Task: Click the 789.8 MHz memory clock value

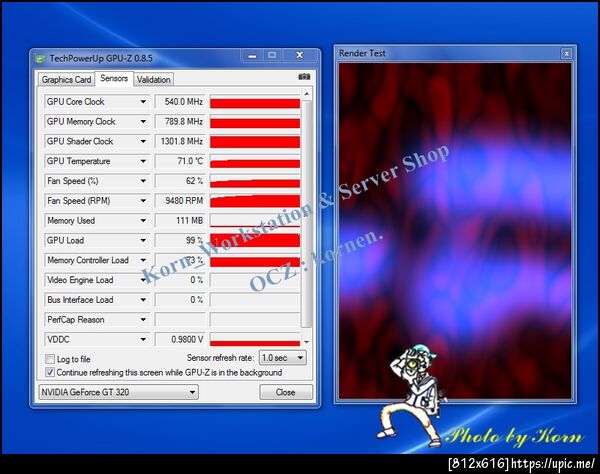Action: pyautogui.click(x=180, y=122)
